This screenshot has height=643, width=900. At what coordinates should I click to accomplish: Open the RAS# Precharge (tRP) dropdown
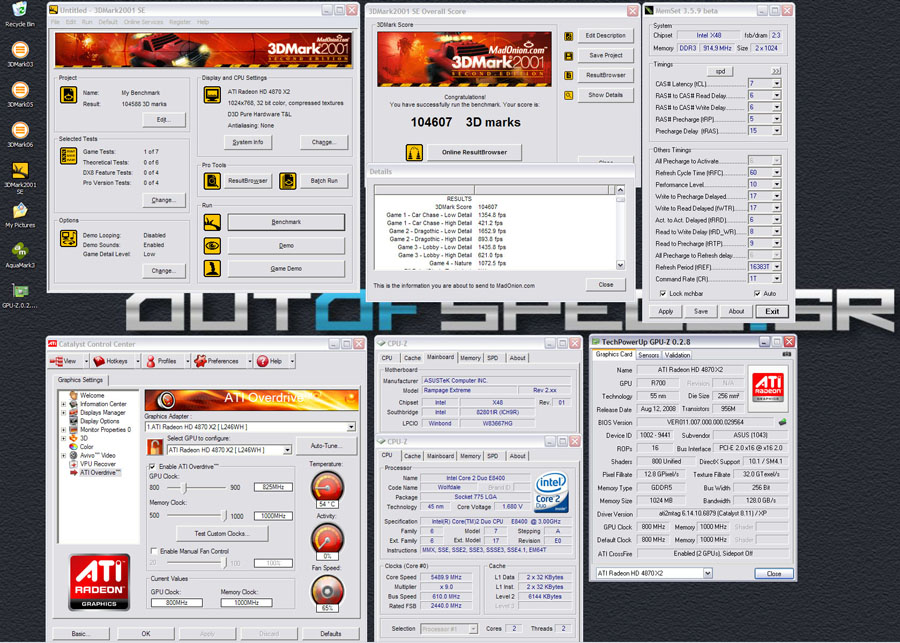click(776, 119)
